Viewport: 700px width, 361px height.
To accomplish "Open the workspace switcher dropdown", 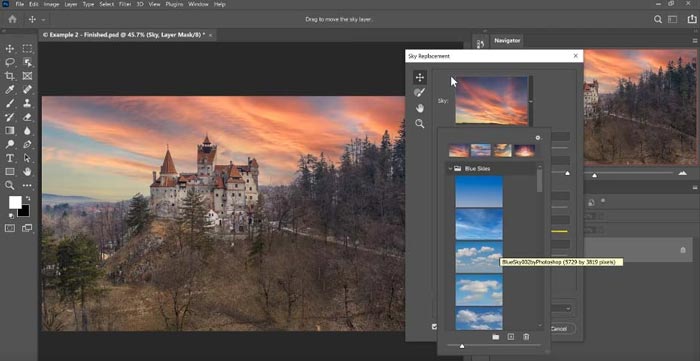I will (x=672, y=19).
